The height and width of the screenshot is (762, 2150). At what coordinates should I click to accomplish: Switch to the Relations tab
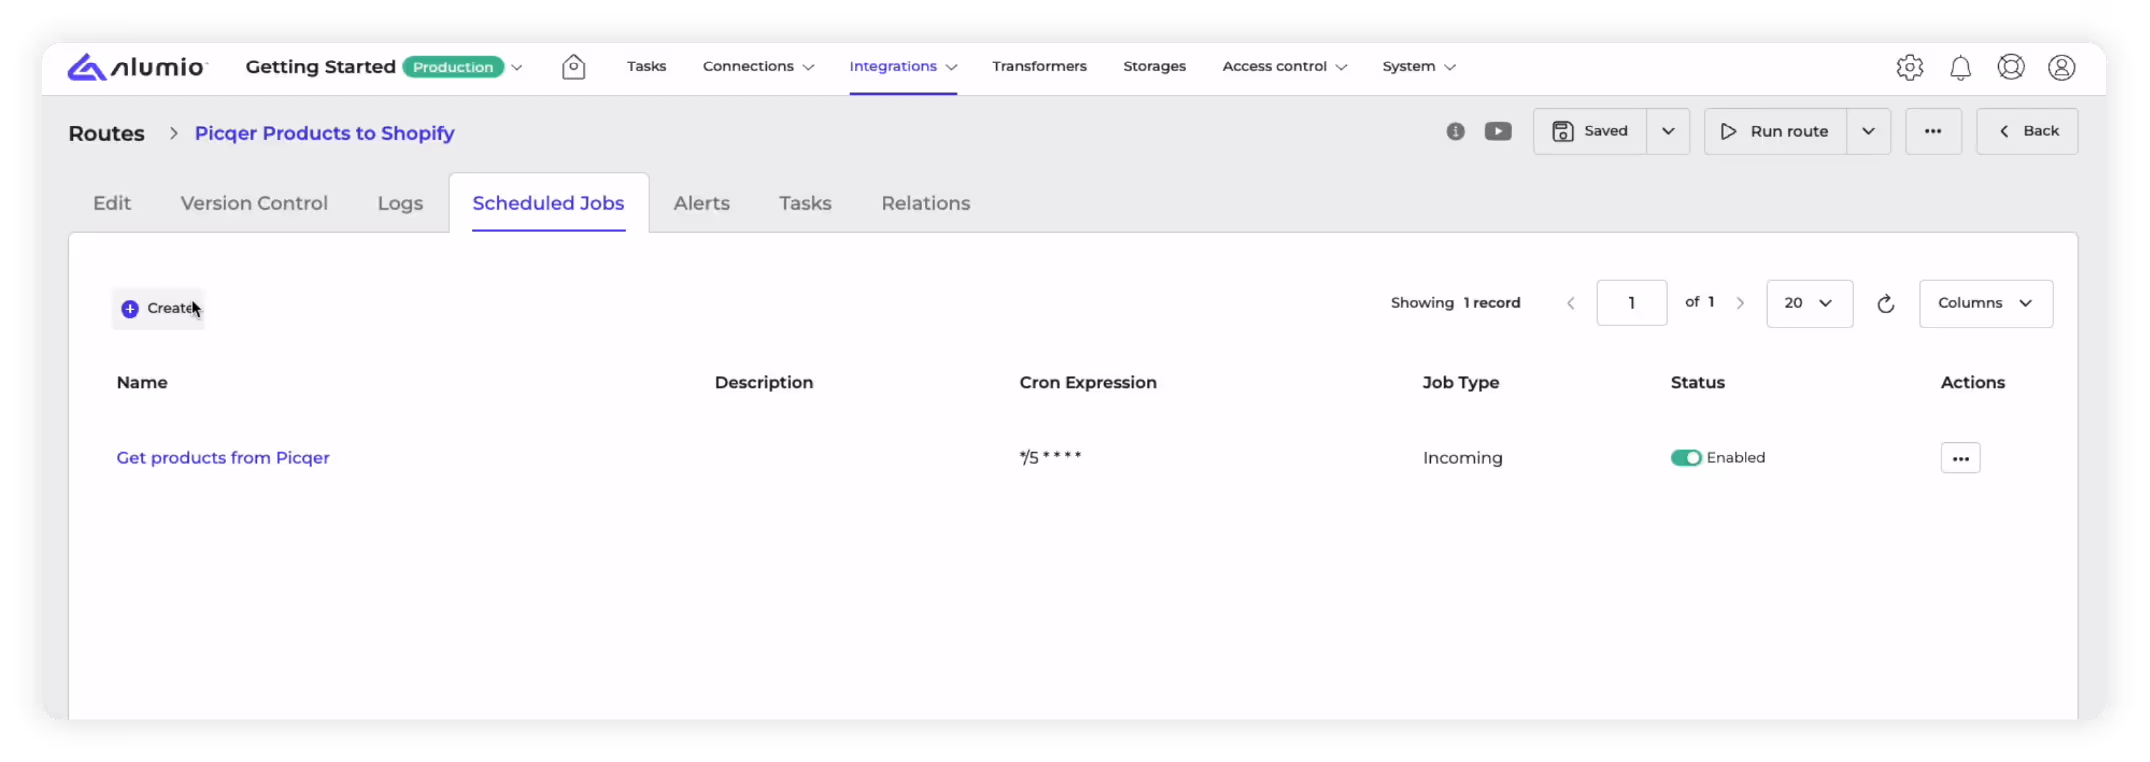[x=925, y=203]
